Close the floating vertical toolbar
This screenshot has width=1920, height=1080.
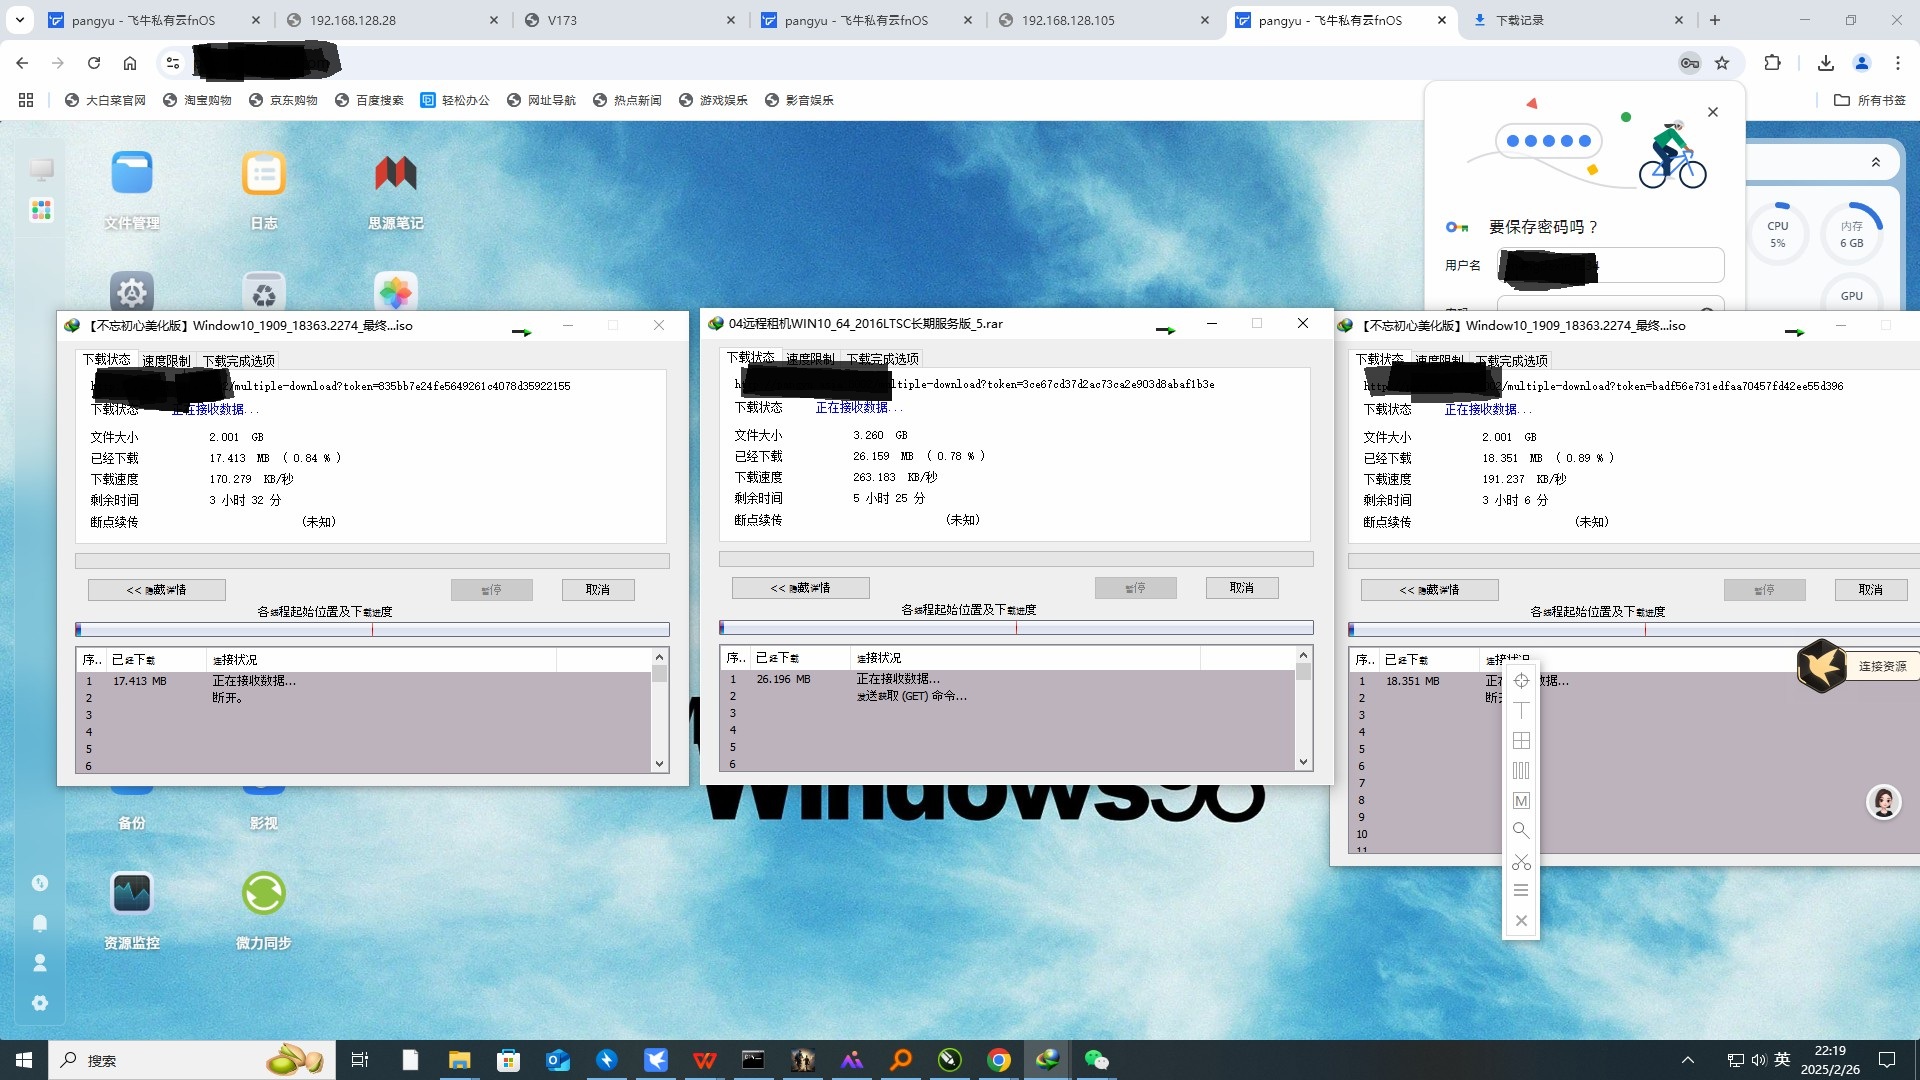click(1521, 921)
